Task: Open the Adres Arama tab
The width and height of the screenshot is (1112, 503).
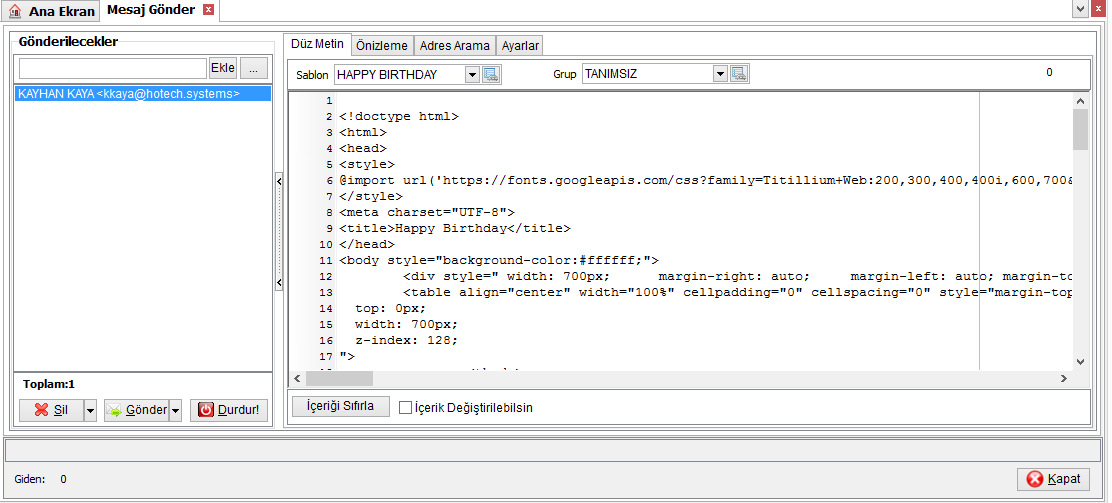Action: [x=455, y=45]
